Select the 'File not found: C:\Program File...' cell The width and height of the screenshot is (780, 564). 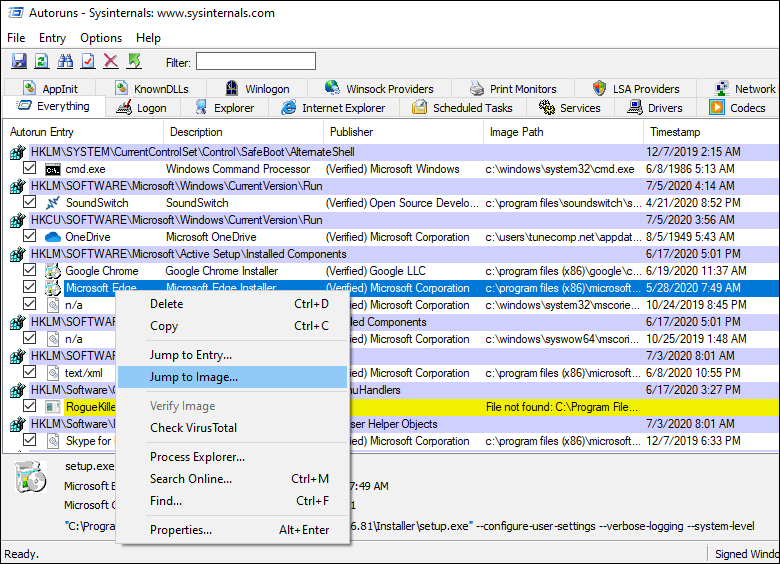pyautogui.click(x=562, y=407)
